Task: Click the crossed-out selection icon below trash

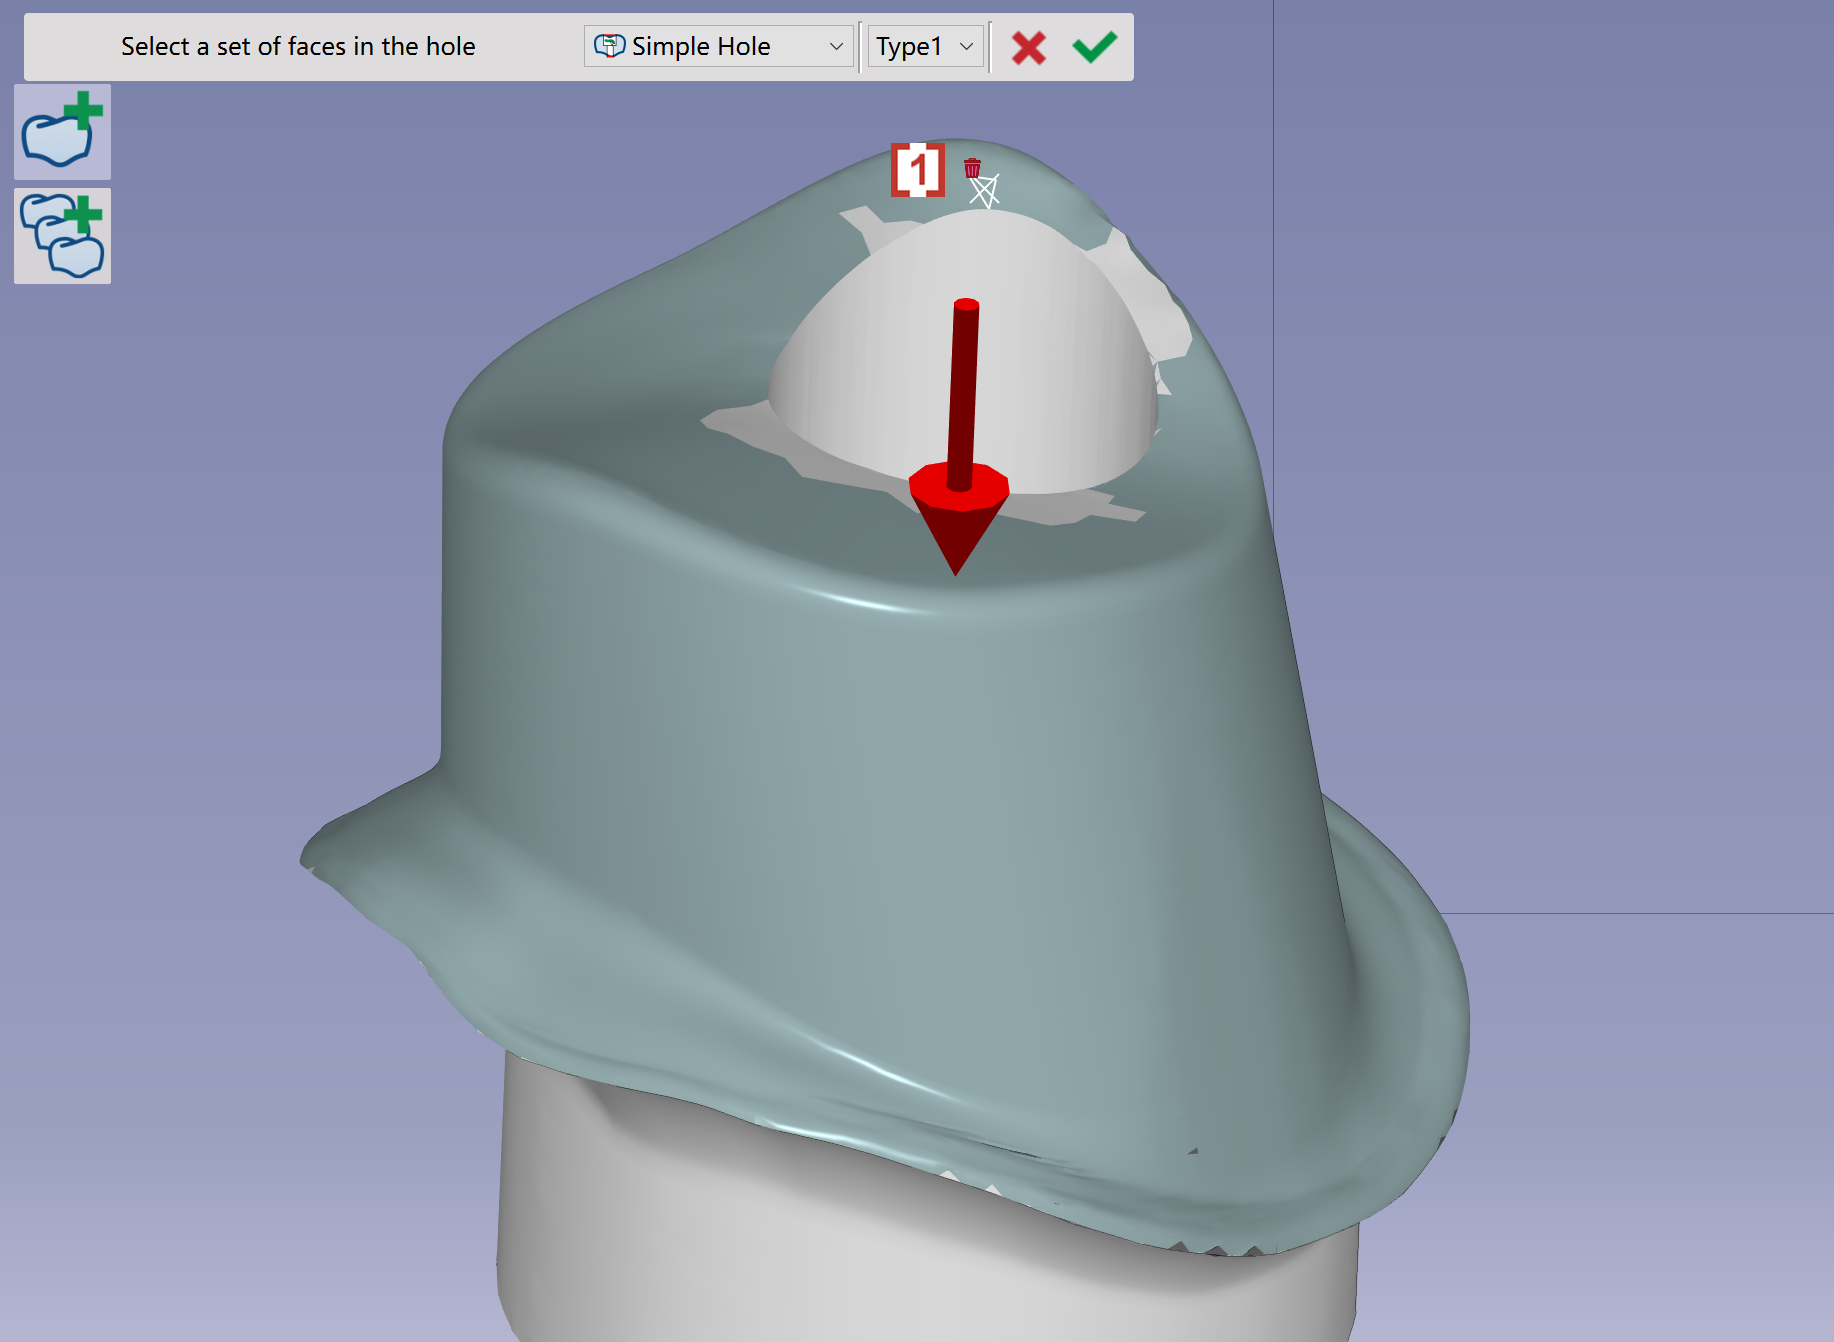Action: tap(984, 191)
